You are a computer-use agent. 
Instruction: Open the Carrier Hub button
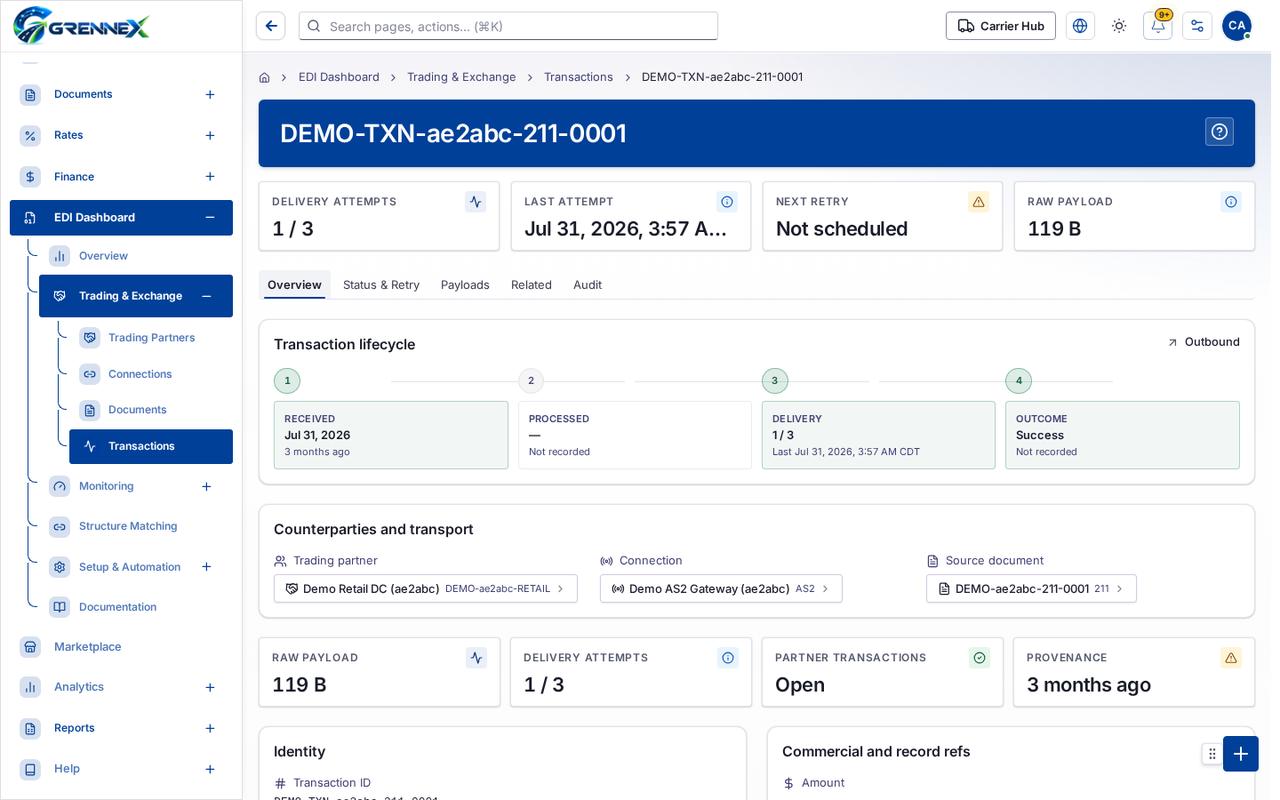(1000, 26)
